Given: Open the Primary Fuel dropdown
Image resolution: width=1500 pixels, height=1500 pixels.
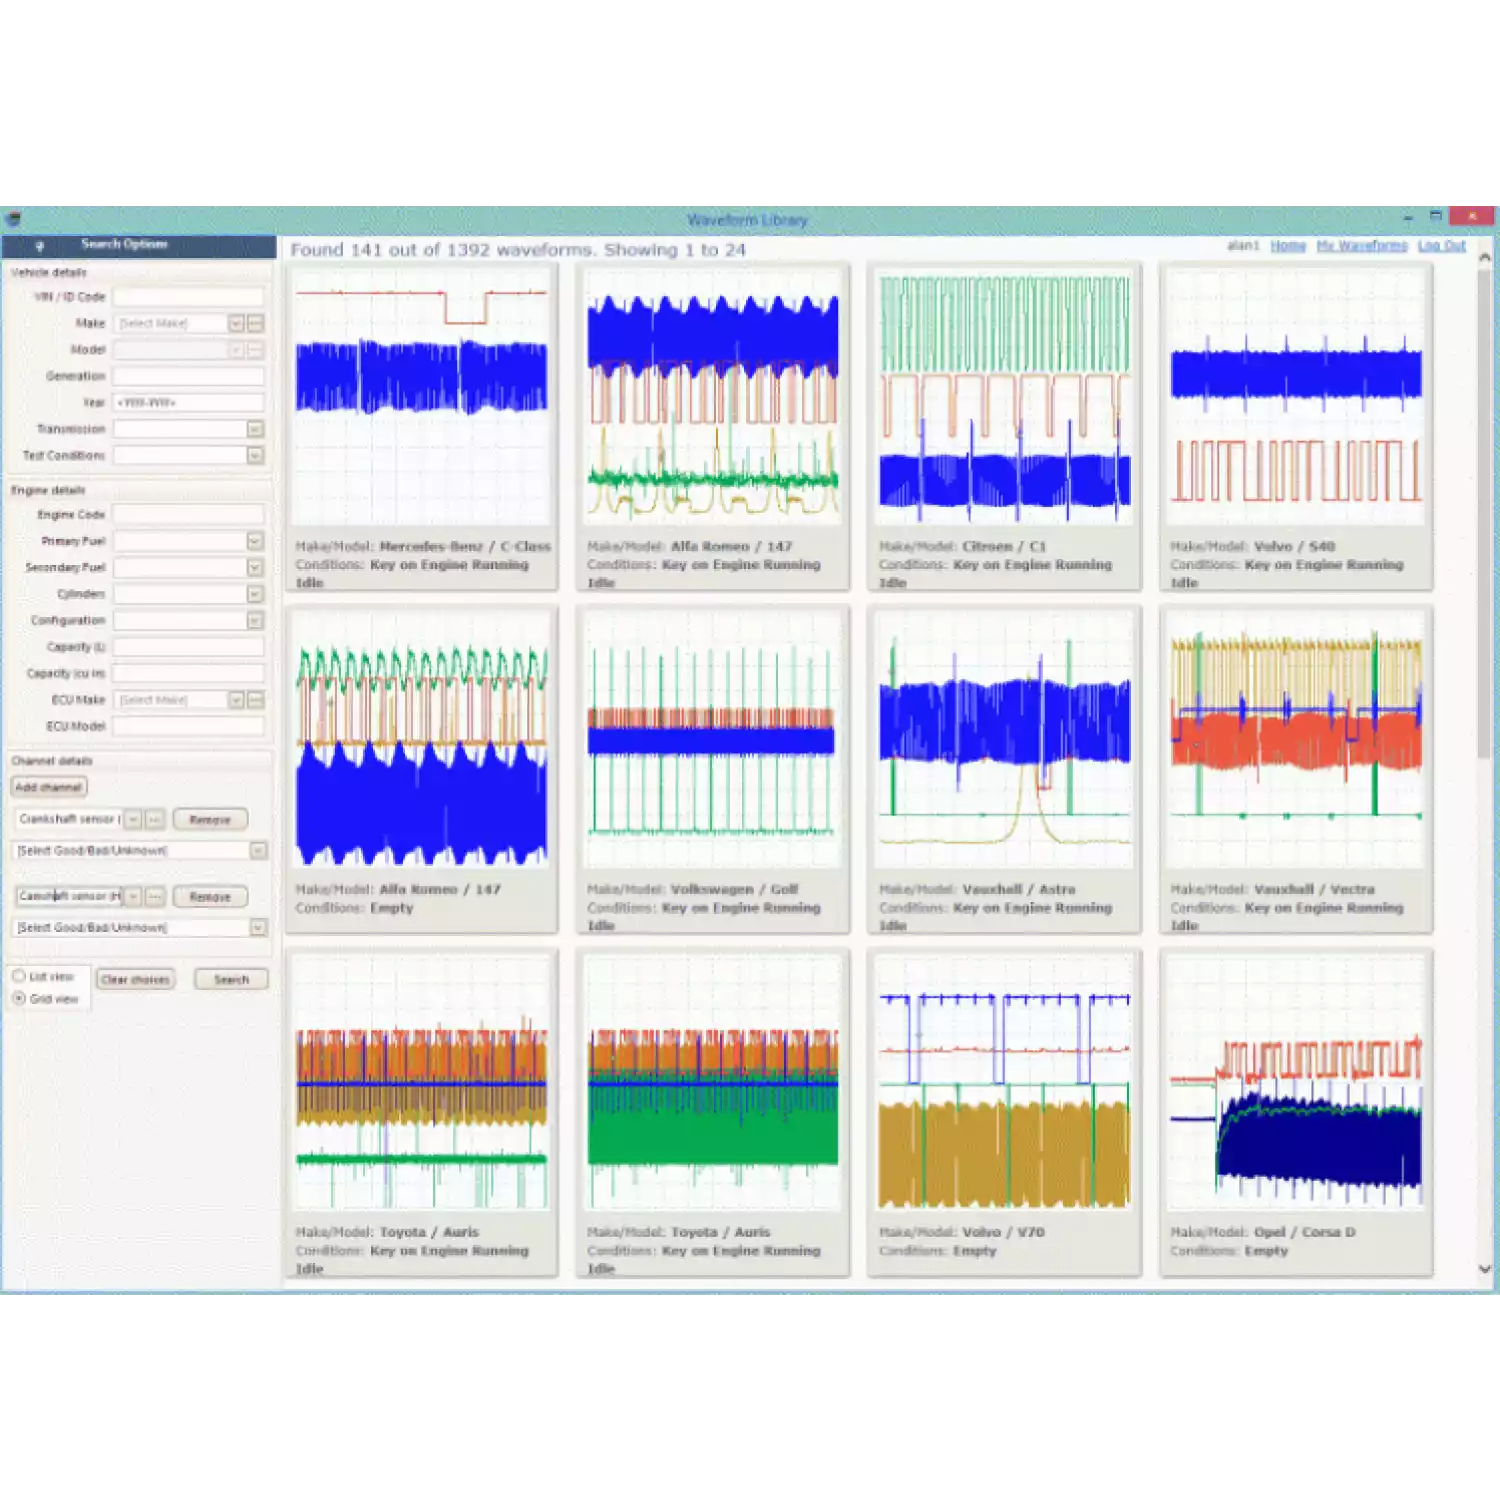Looking at the screenshot, I should (x=255, y=541).
